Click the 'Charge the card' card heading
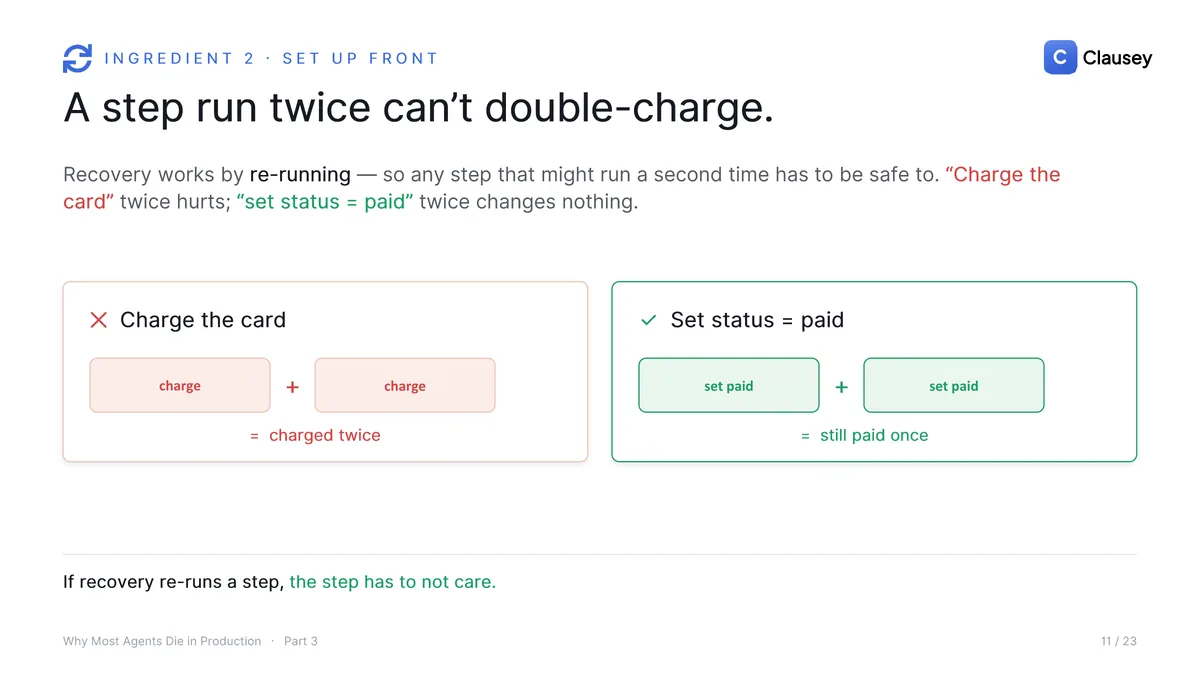1200x675 pixels. (203, 320)
